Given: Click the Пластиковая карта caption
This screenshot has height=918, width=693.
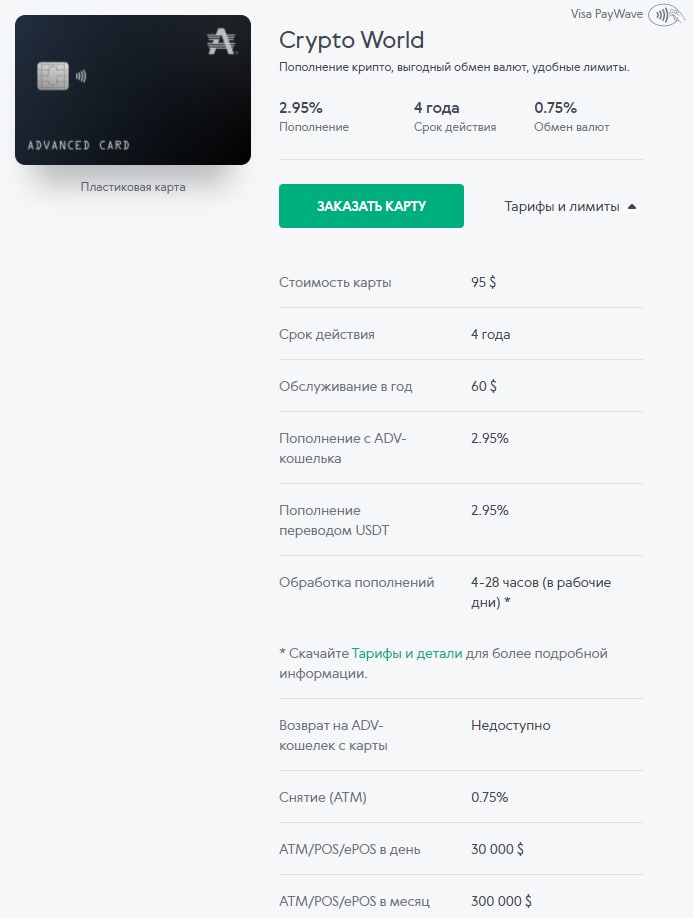Looking at the screenshot, I should click(133, 187).
